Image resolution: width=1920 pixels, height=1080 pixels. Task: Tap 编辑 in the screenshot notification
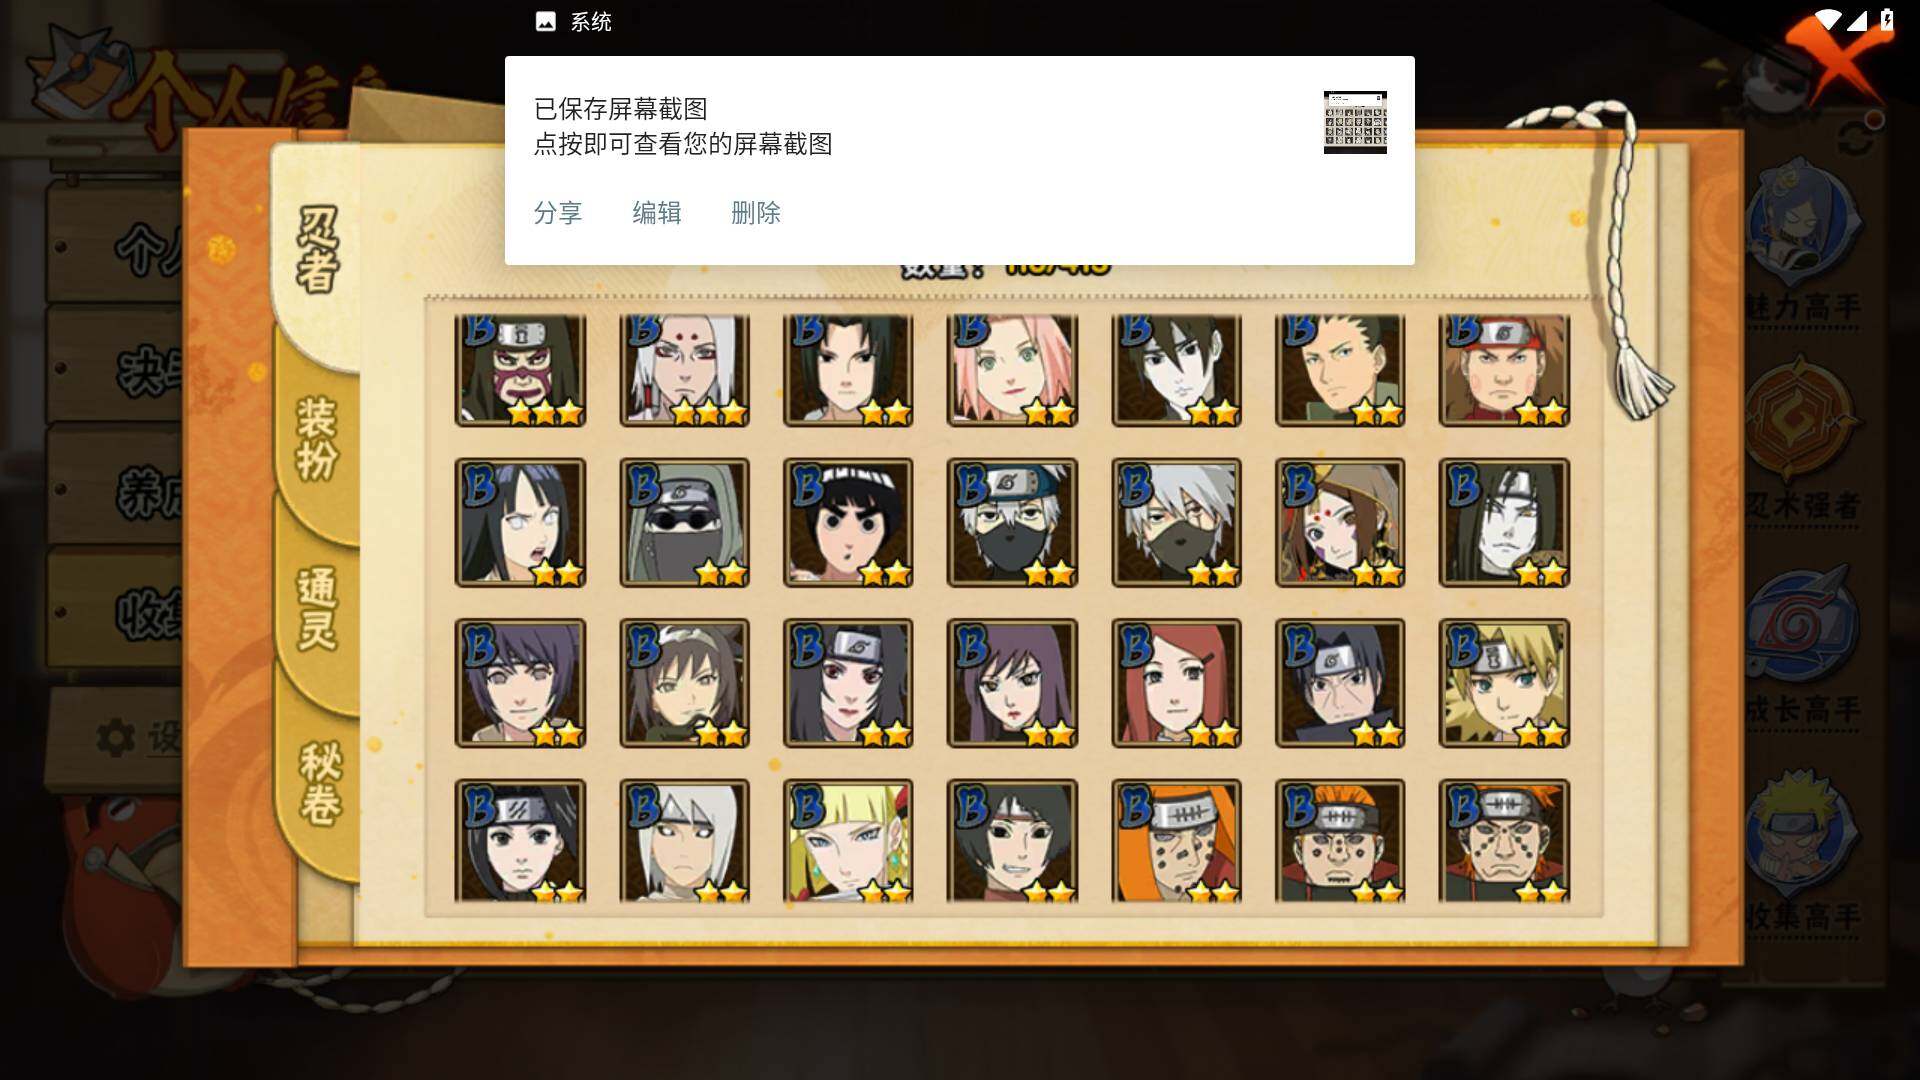[657, 213]
